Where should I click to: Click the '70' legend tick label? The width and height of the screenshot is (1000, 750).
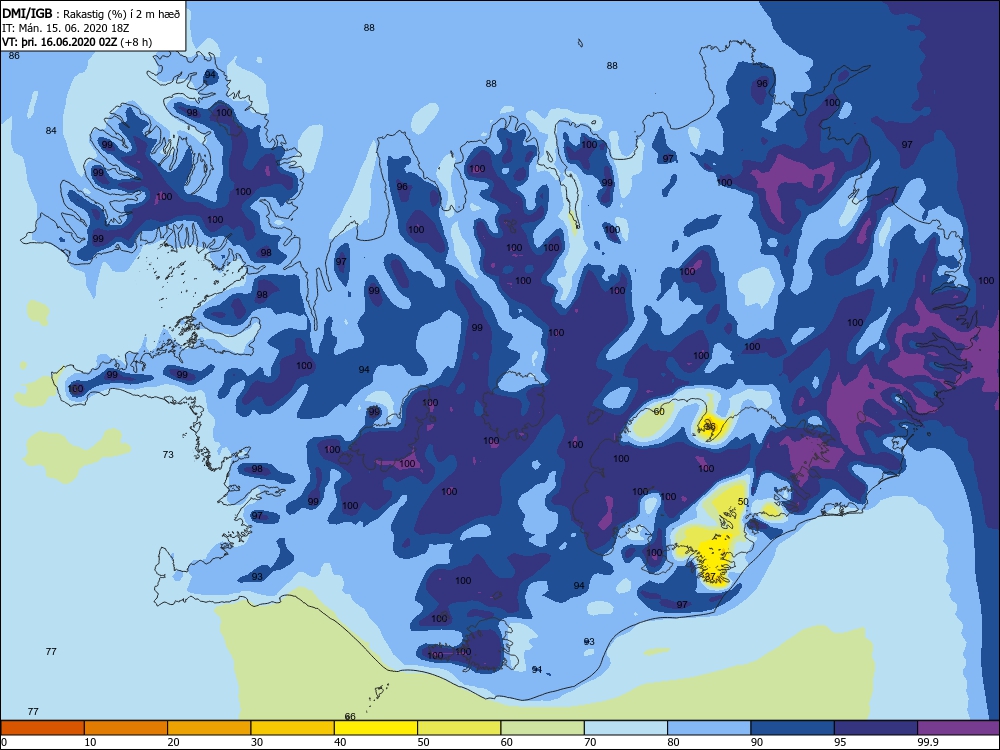[x=591, y=742]
